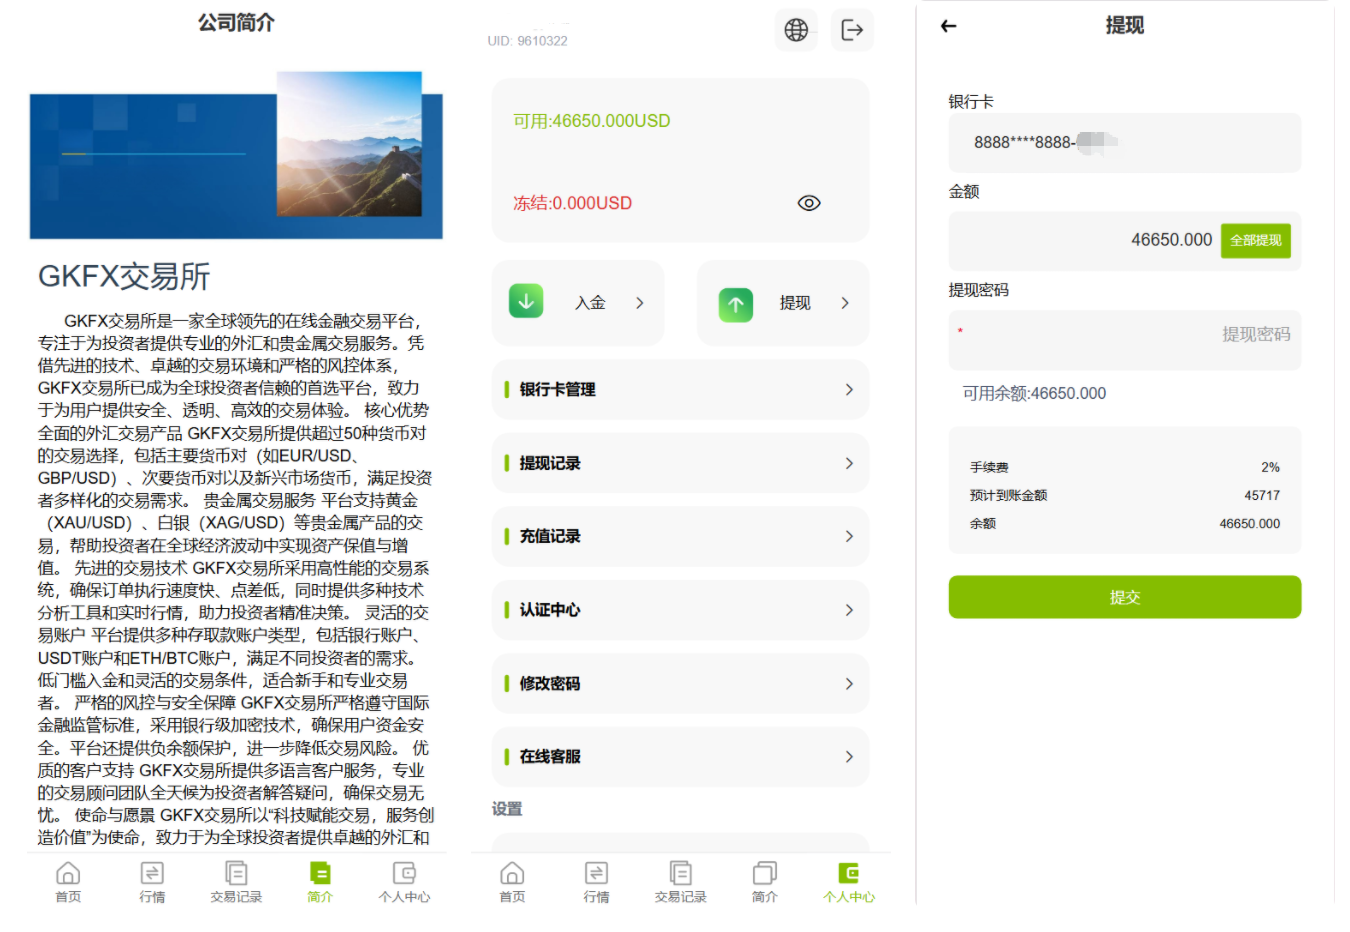Expand the 银行卡管理 entry
Image resolution: width=1350 pixels, height=932 pixels.
[680, 390]
